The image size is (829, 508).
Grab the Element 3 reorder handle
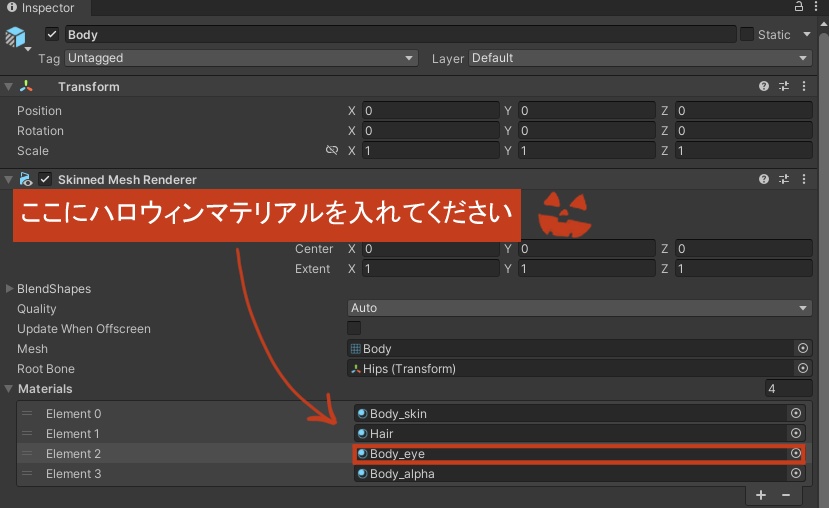[x=27, y=473]
